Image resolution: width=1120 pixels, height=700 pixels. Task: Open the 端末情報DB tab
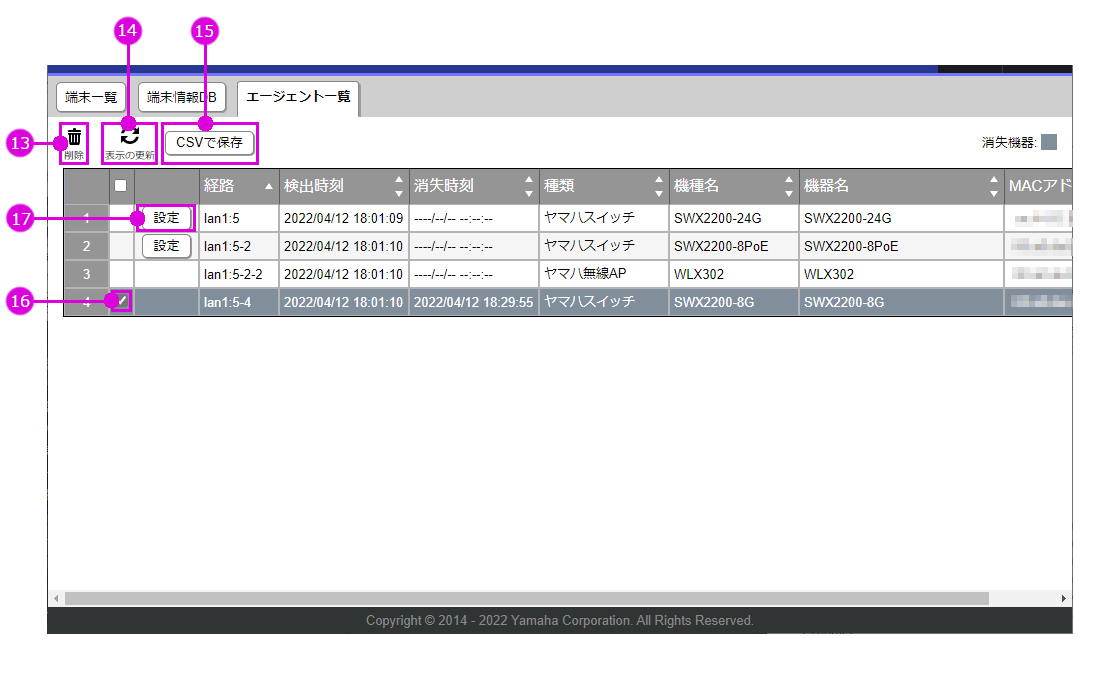[182, 97]
